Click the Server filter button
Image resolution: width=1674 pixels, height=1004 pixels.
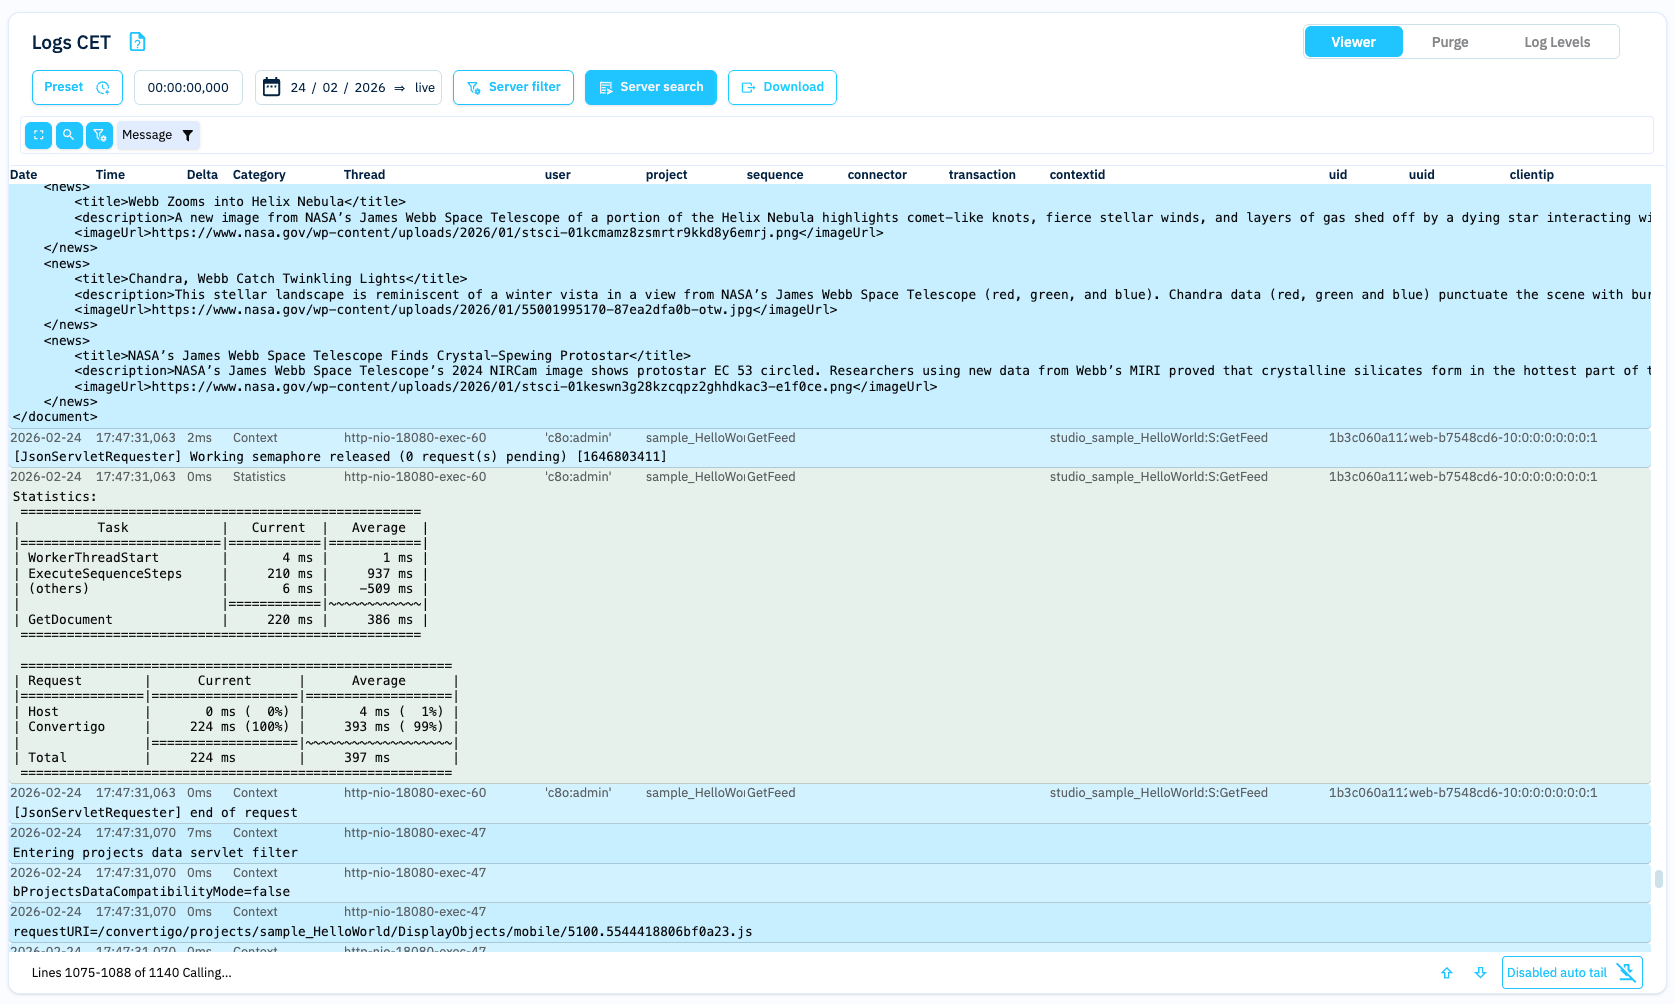tap(513, 88)
